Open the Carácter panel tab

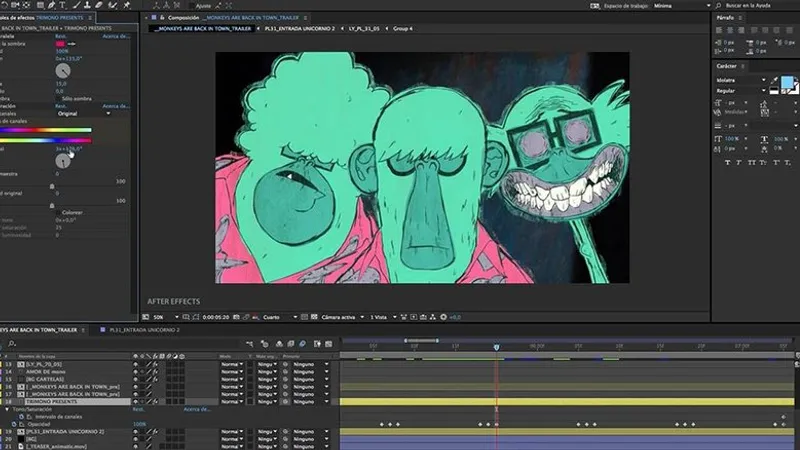[726, 66]
